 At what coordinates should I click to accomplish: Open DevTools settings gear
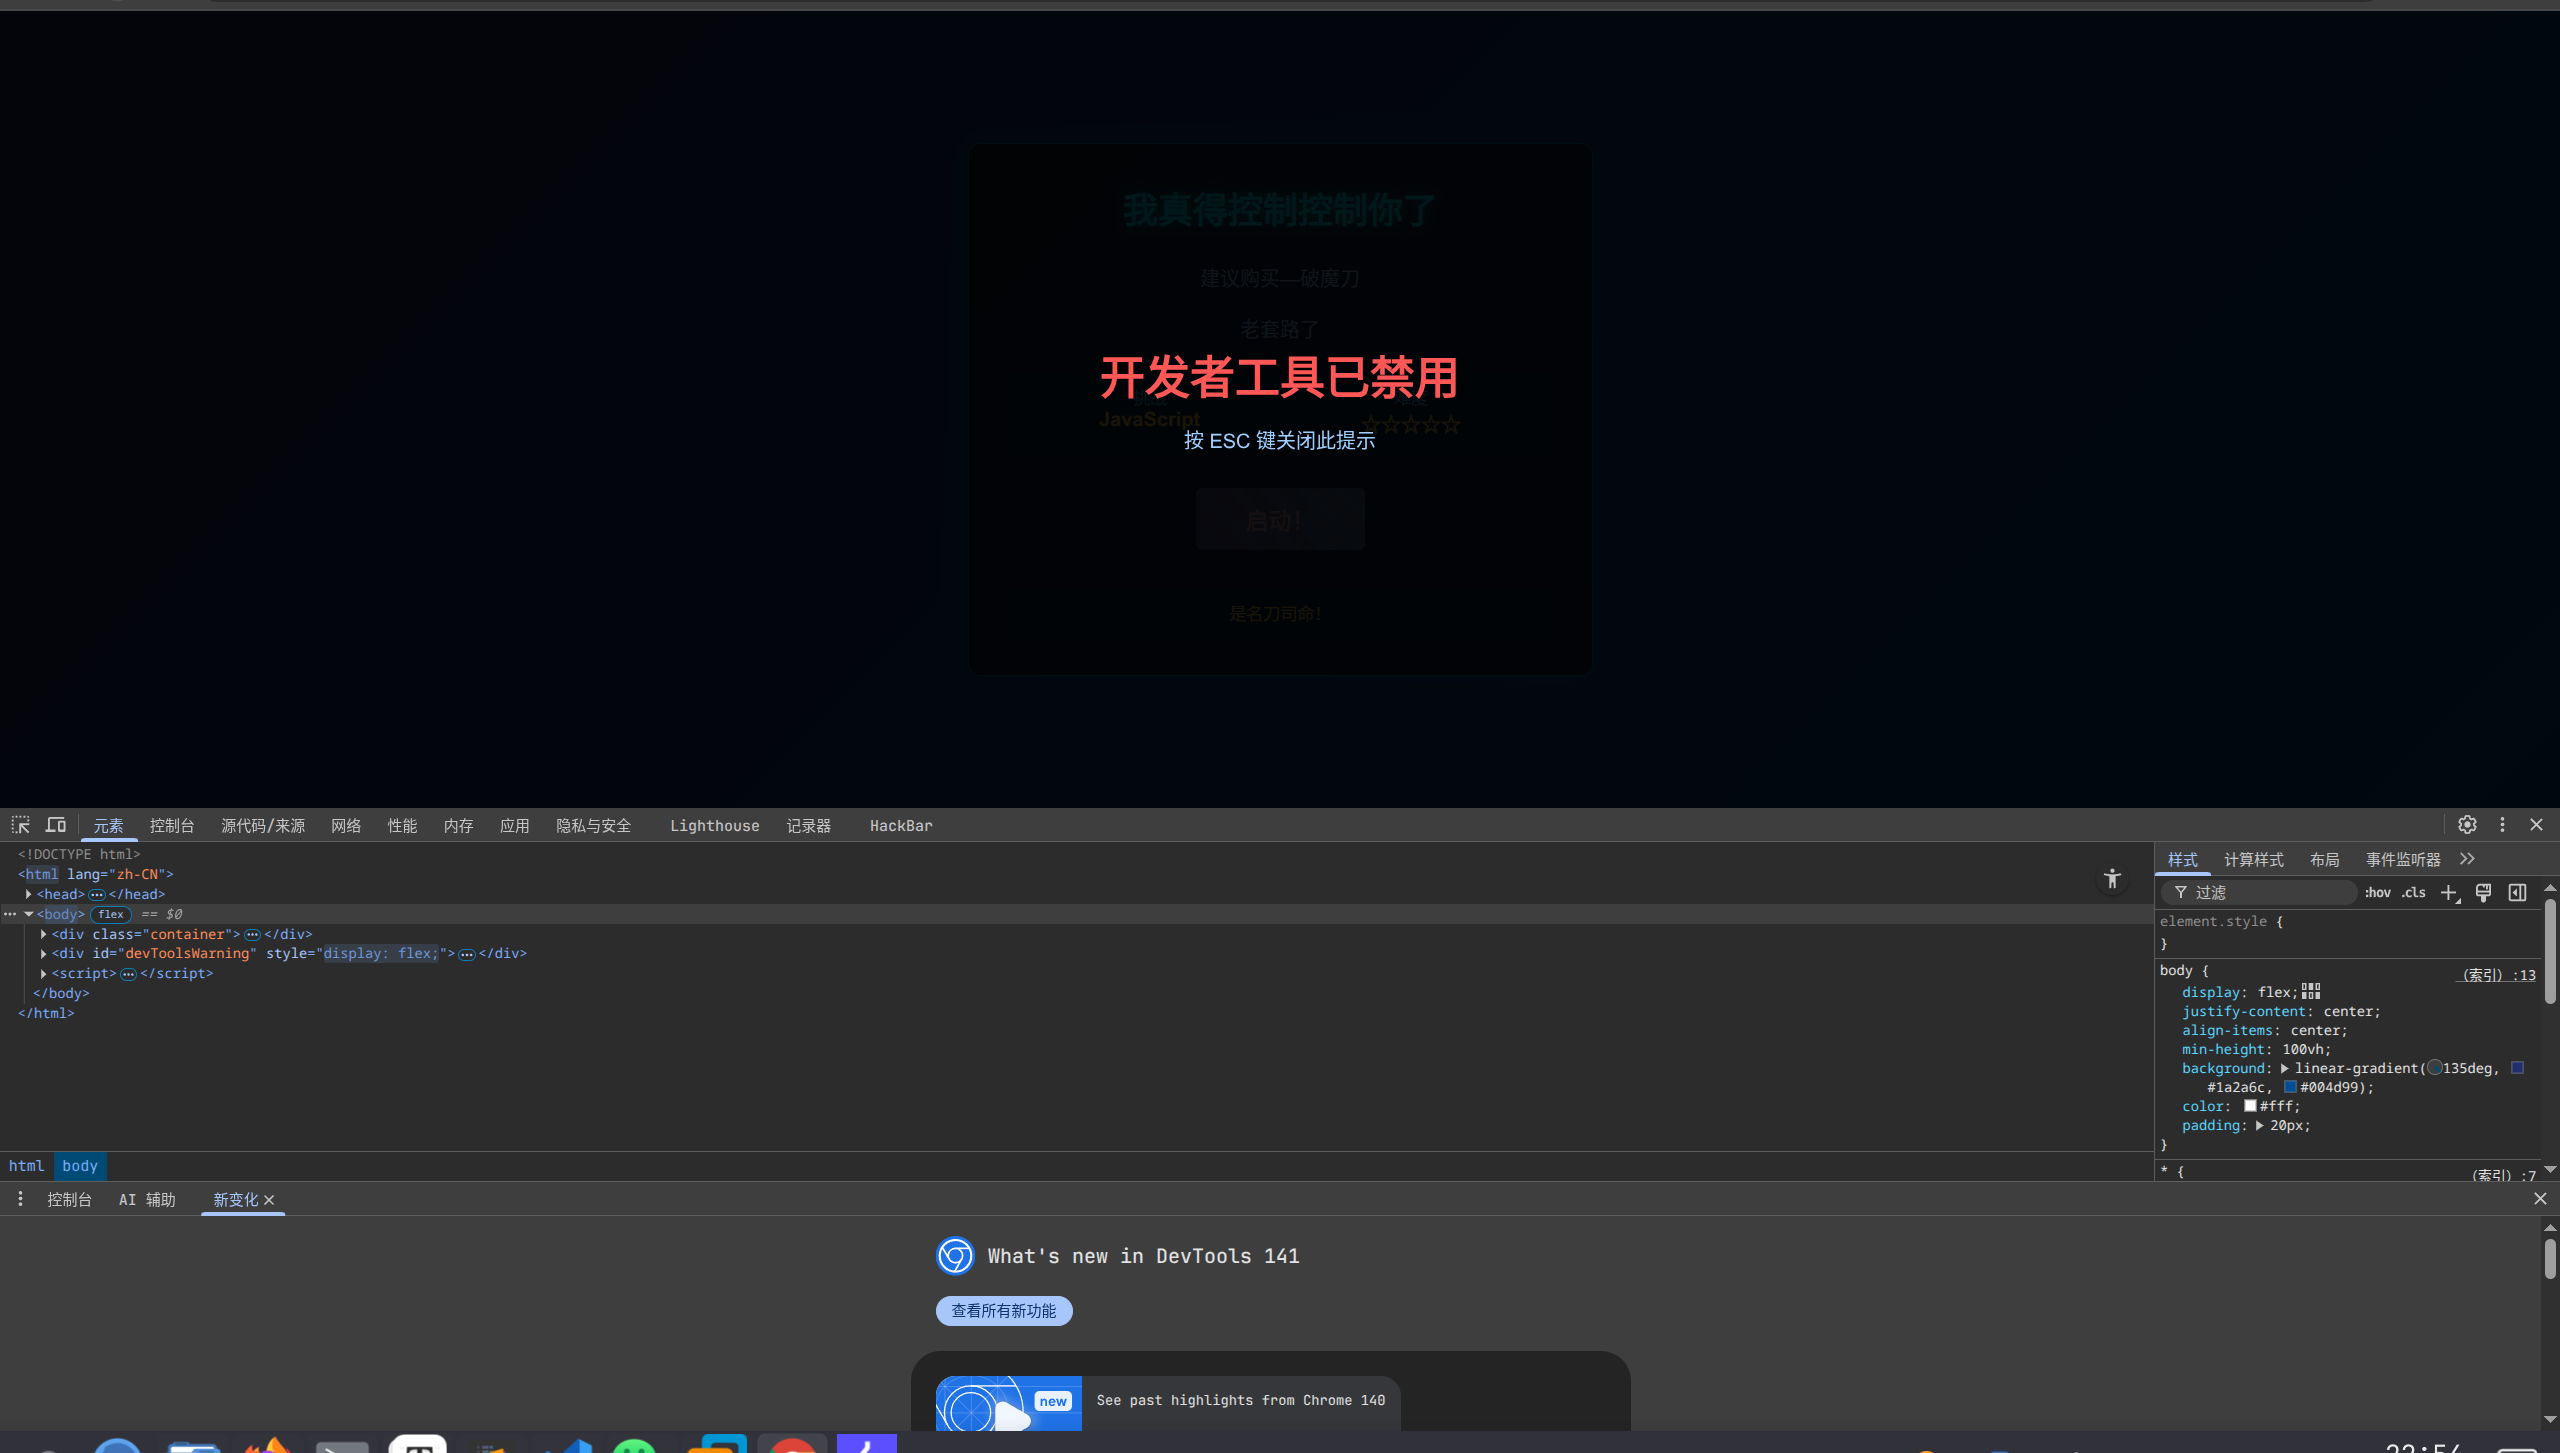click(x=2467, y=825)
